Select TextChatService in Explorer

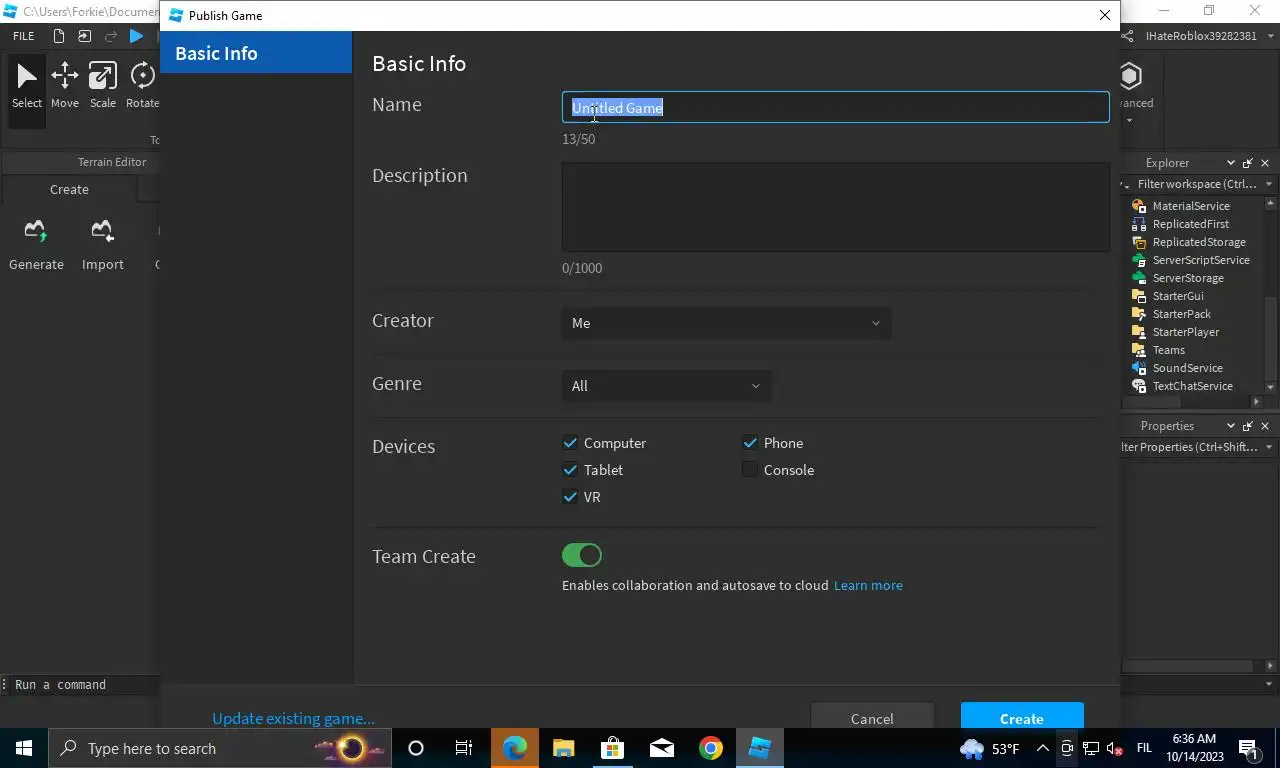(x=1192, y=386)
